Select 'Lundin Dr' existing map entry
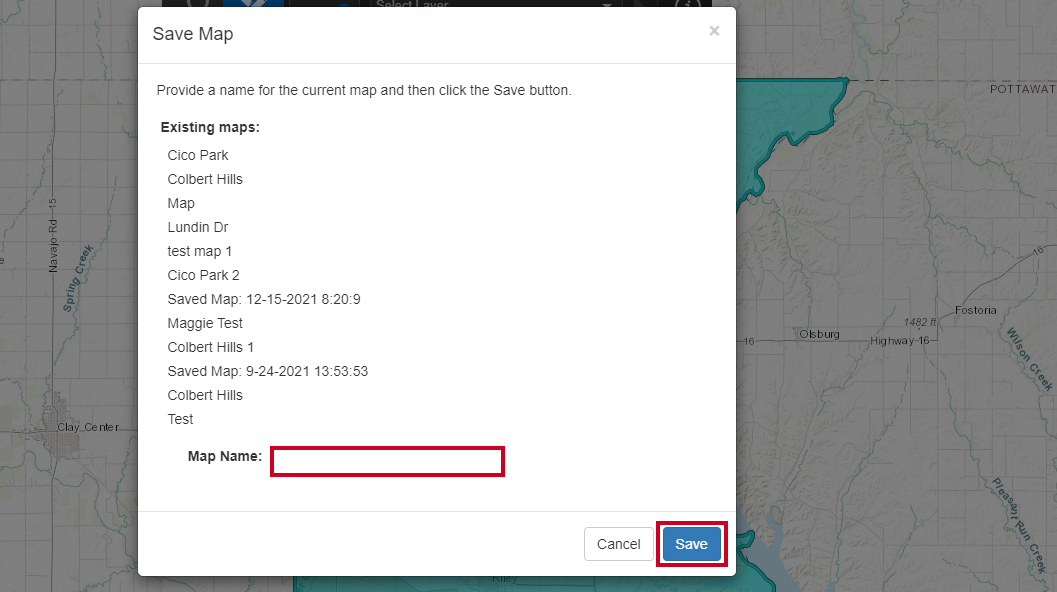The image size is (1057, 592). [x=198, y=227]
